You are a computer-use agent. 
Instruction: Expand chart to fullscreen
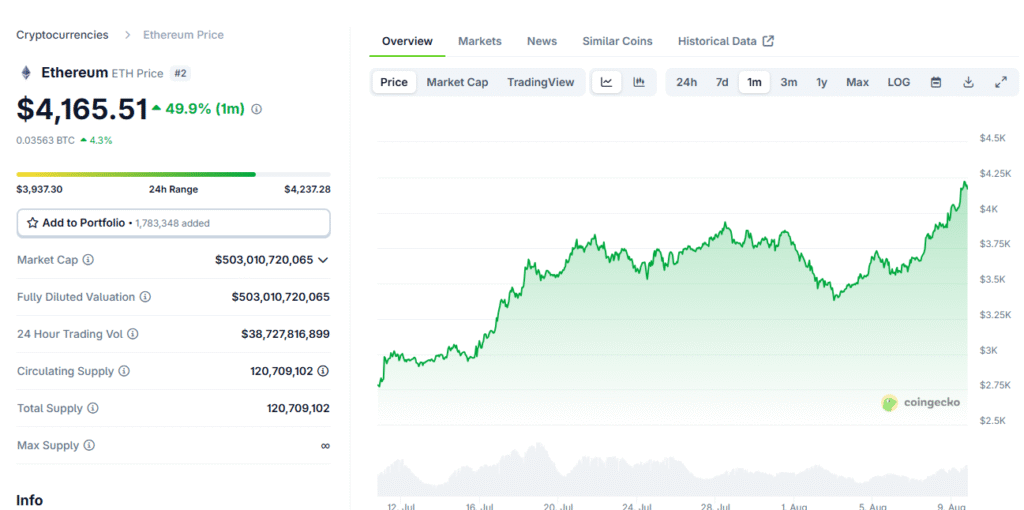point(1000,82)
